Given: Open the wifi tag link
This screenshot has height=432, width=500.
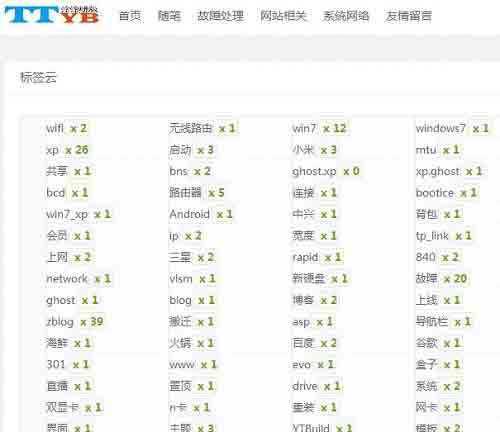Looking at the screenshot, I should (x=55, y=128).
